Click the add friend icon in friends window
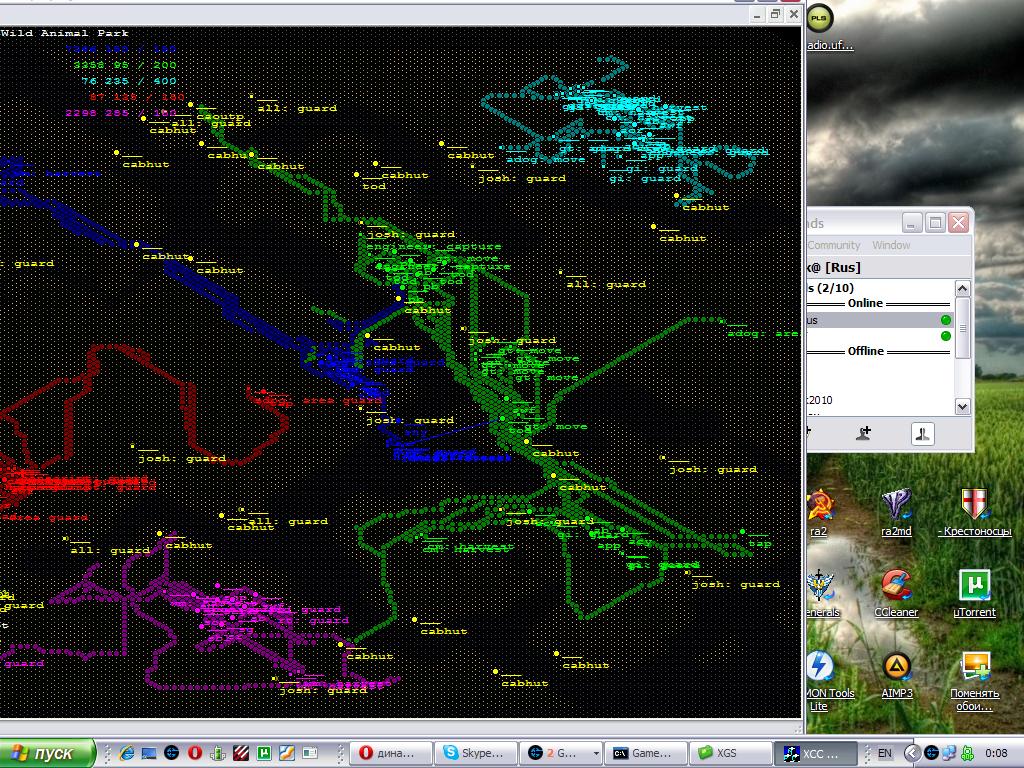Viewport: 1024px width, 768px height. coord(863,433)
